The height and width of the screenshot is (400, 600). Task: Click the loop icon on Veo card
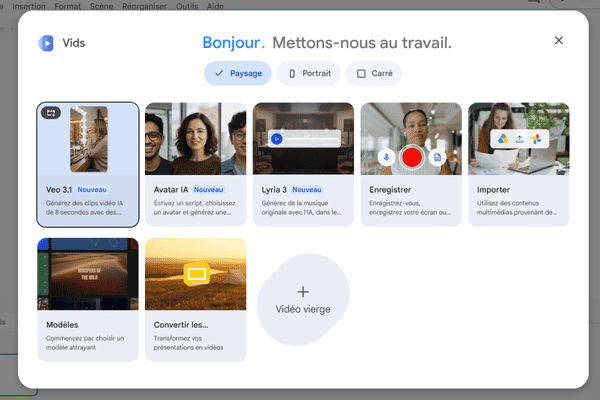click(51, 113)
